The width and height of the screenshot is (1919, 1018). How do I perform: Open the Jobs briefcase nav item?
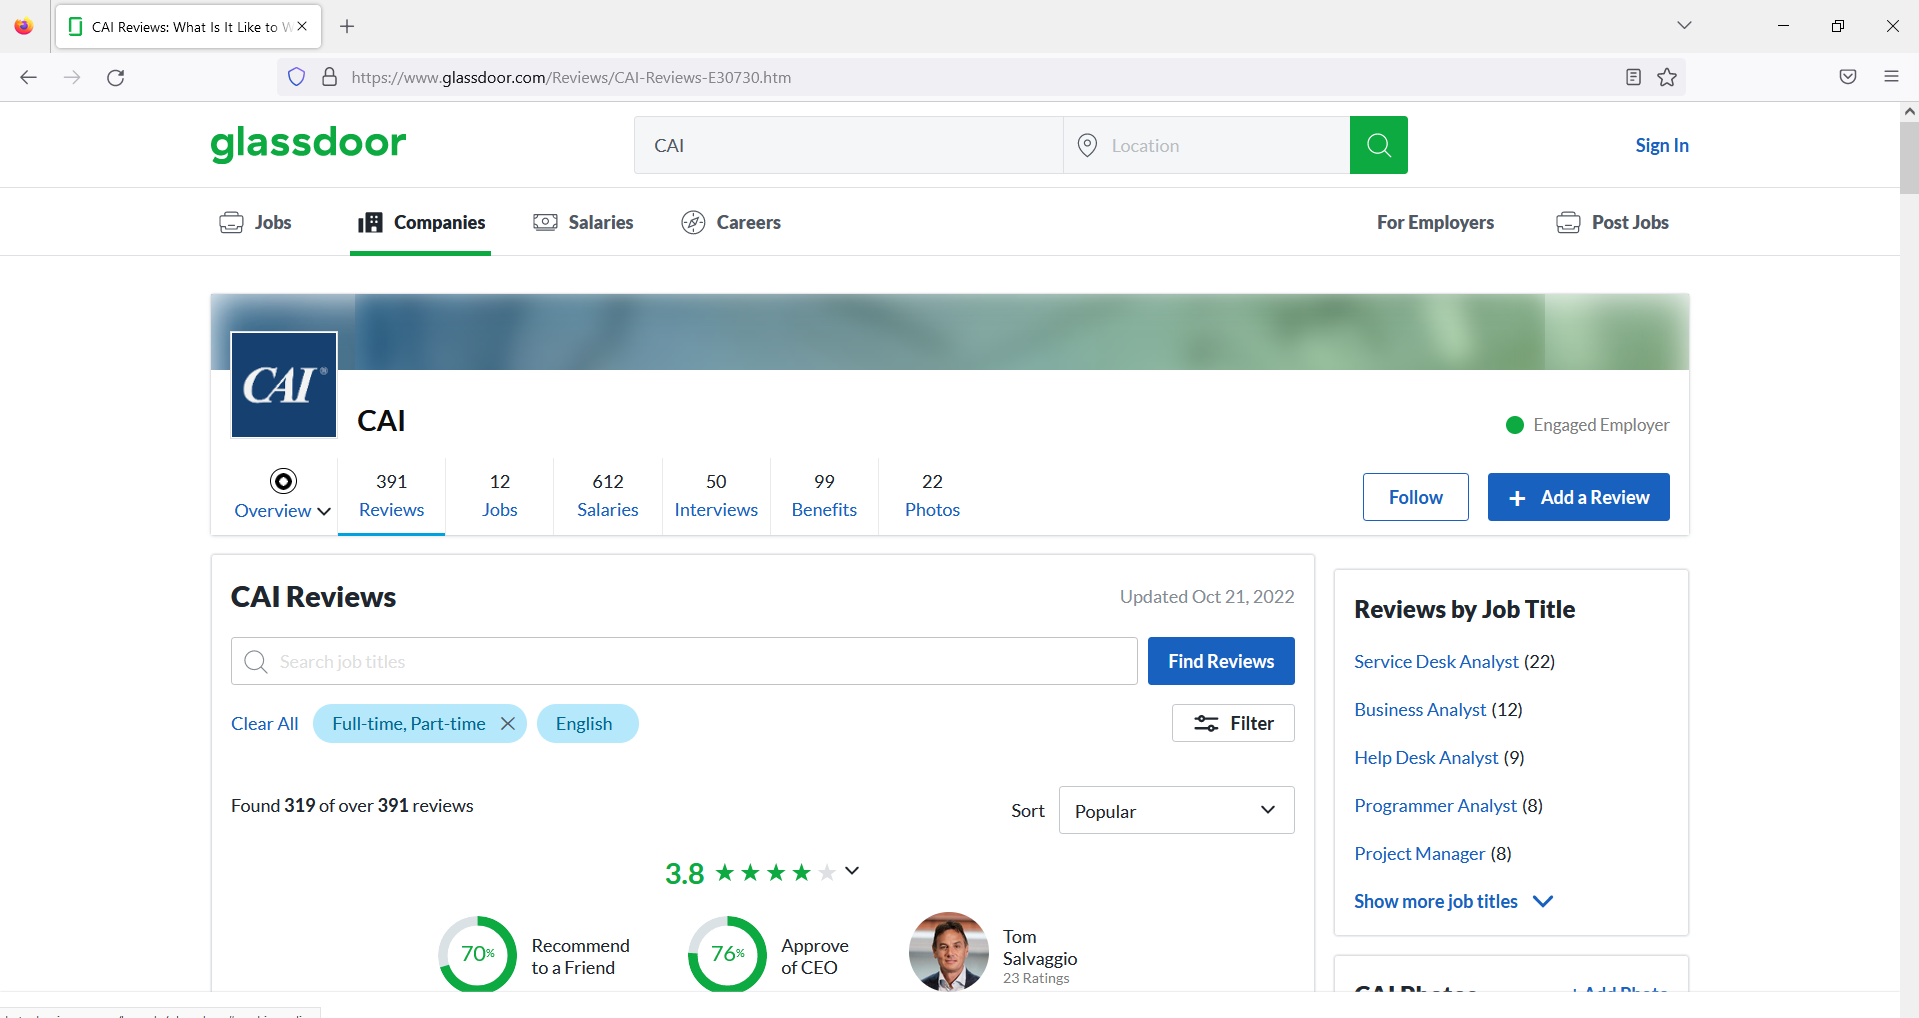point(255,222)
